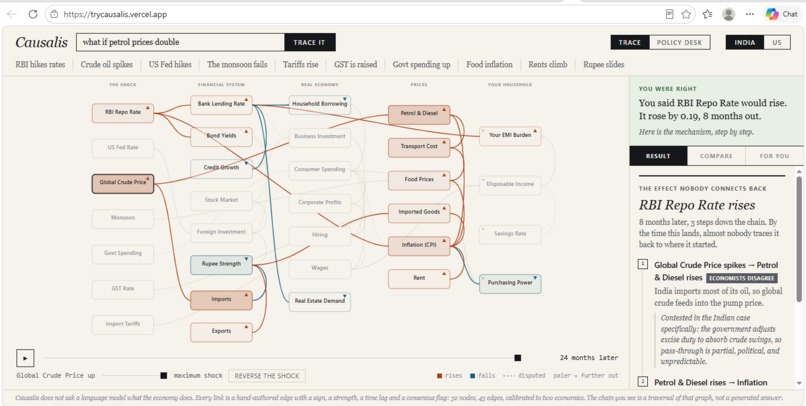
Task: Click the shock magnitude slider handle
Action: [163, 376]
